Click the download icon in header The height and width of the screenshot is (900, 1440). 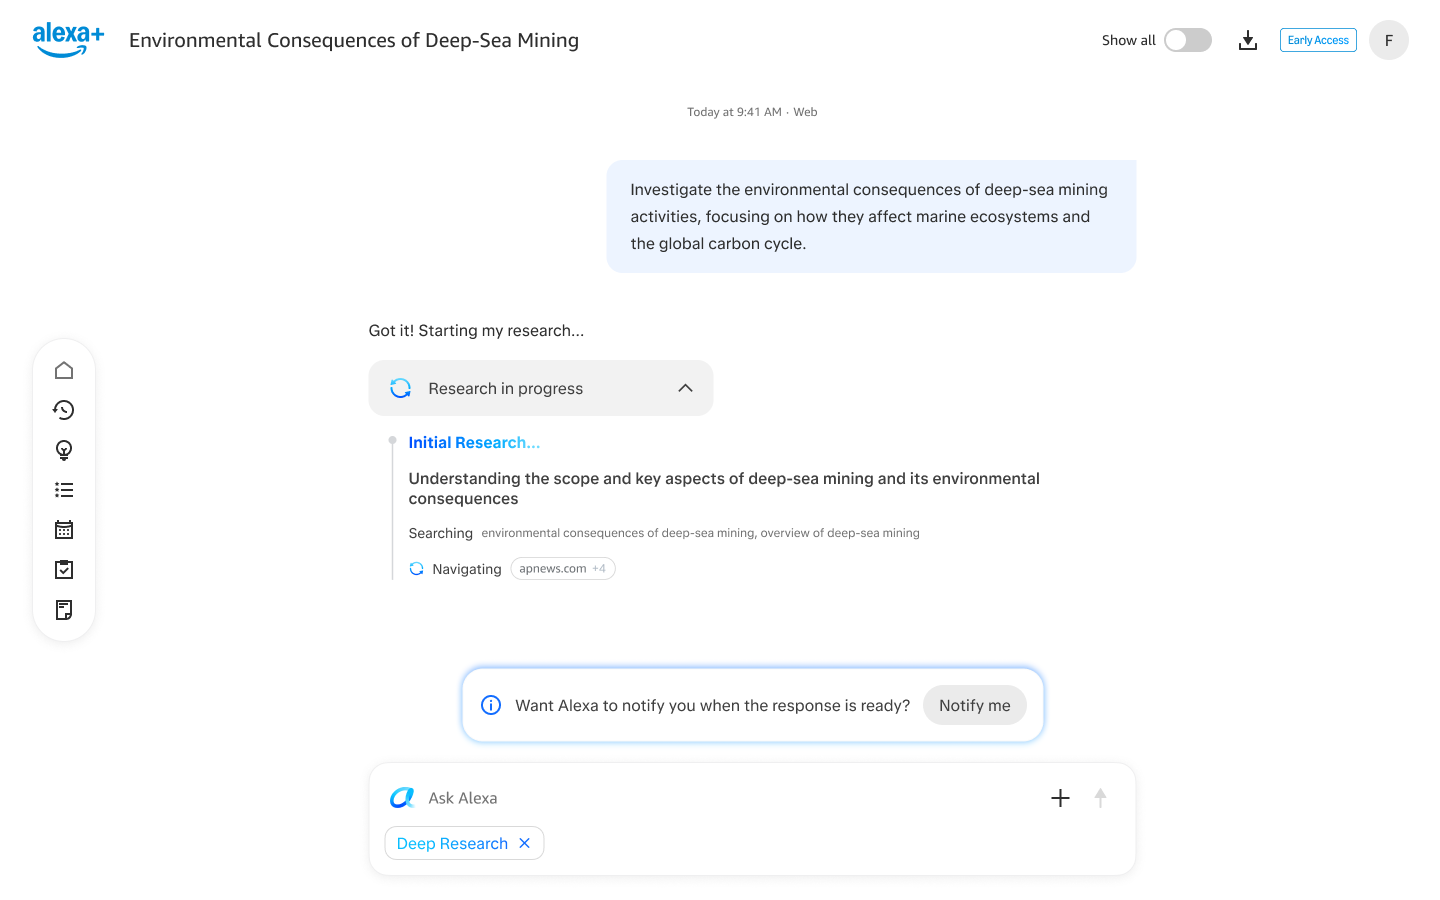point(1248,40)
